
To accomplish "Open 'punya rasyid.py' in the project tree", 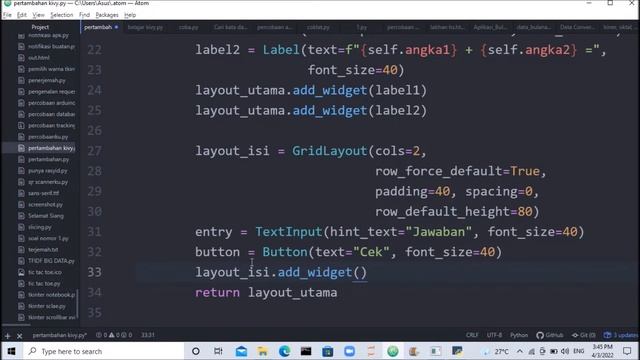I will tap(48, 171).
